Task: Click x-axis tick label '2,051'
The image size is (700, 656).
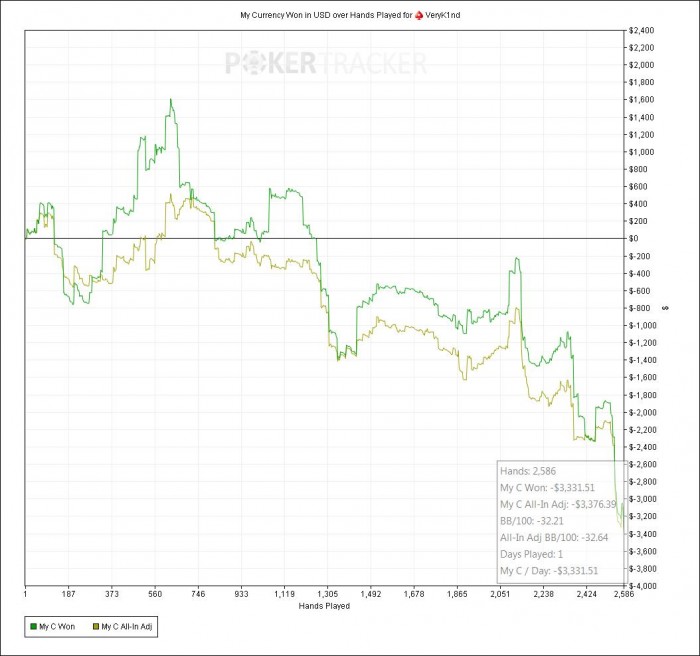Action: 500,594
